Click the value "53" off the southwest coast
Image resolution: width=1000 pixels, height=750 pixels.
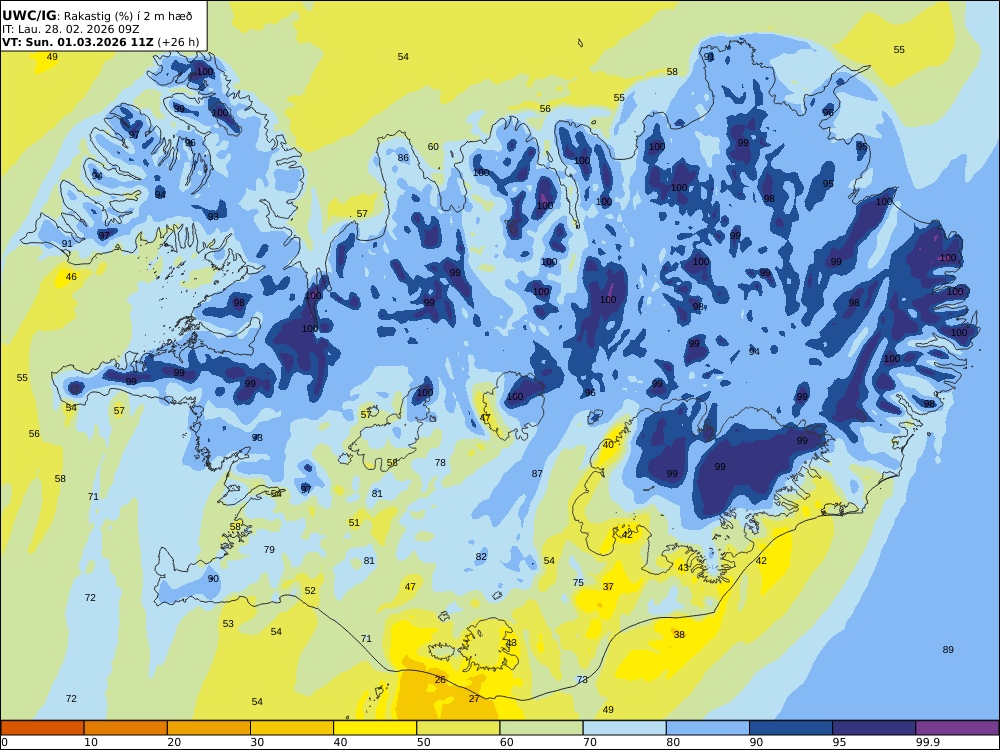[x=228, y=623]
